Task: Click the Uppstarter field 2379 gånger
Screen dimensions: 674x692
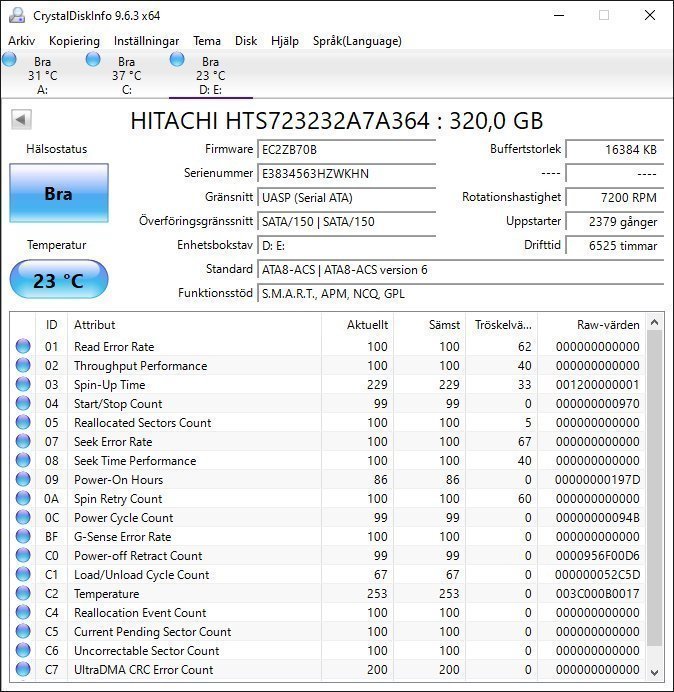Action: (614, 221)
